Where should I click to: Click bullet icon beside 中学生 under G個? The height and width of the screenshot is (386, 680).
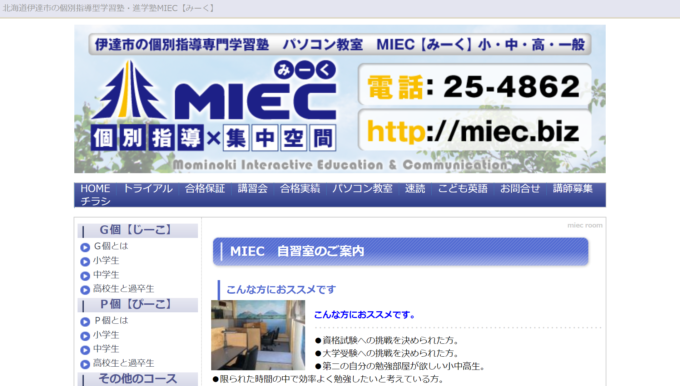pos(85,276)
